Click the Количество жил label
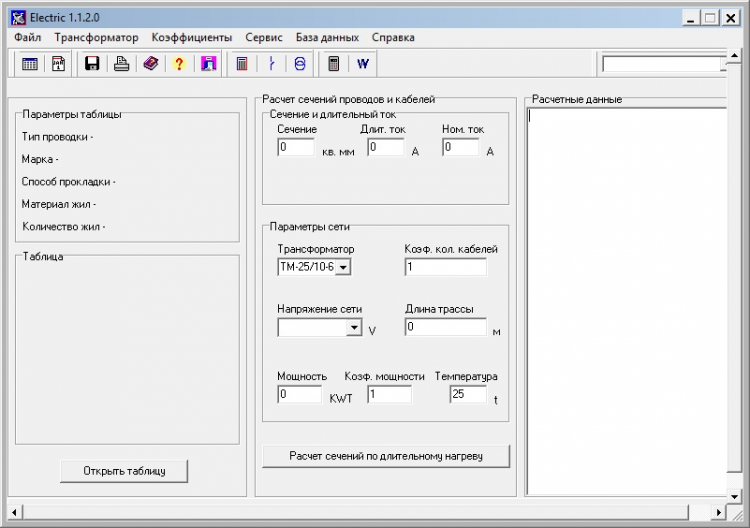The height and width of the screenshot is (528, 750). [x=63, y=227]
